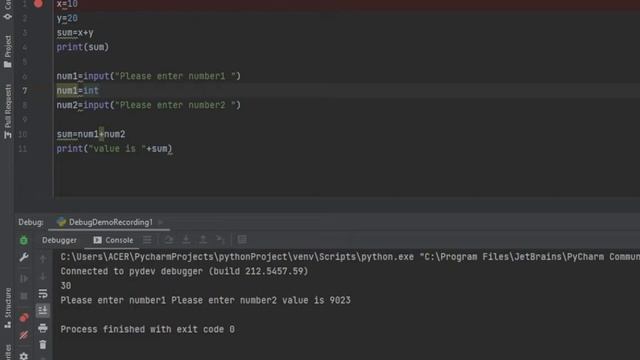The height and width of the screenshot is (360, 640).
Task: Switch to the Debugger tab
Action: [x=59, y=240]
